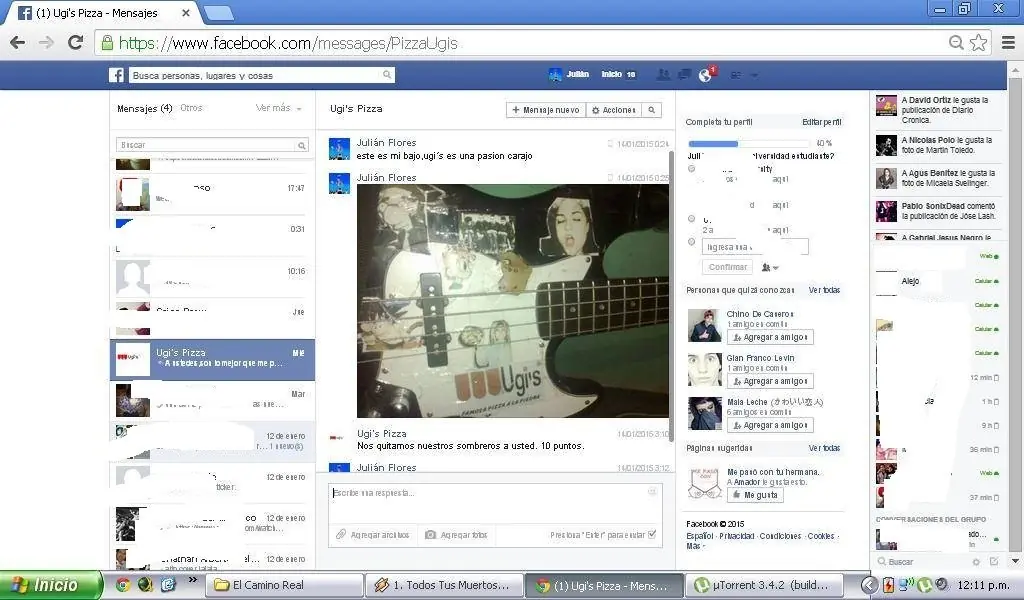Click into the 'Escribe una respuesta' field
The image size is (1024, 600).
(495, 503)
